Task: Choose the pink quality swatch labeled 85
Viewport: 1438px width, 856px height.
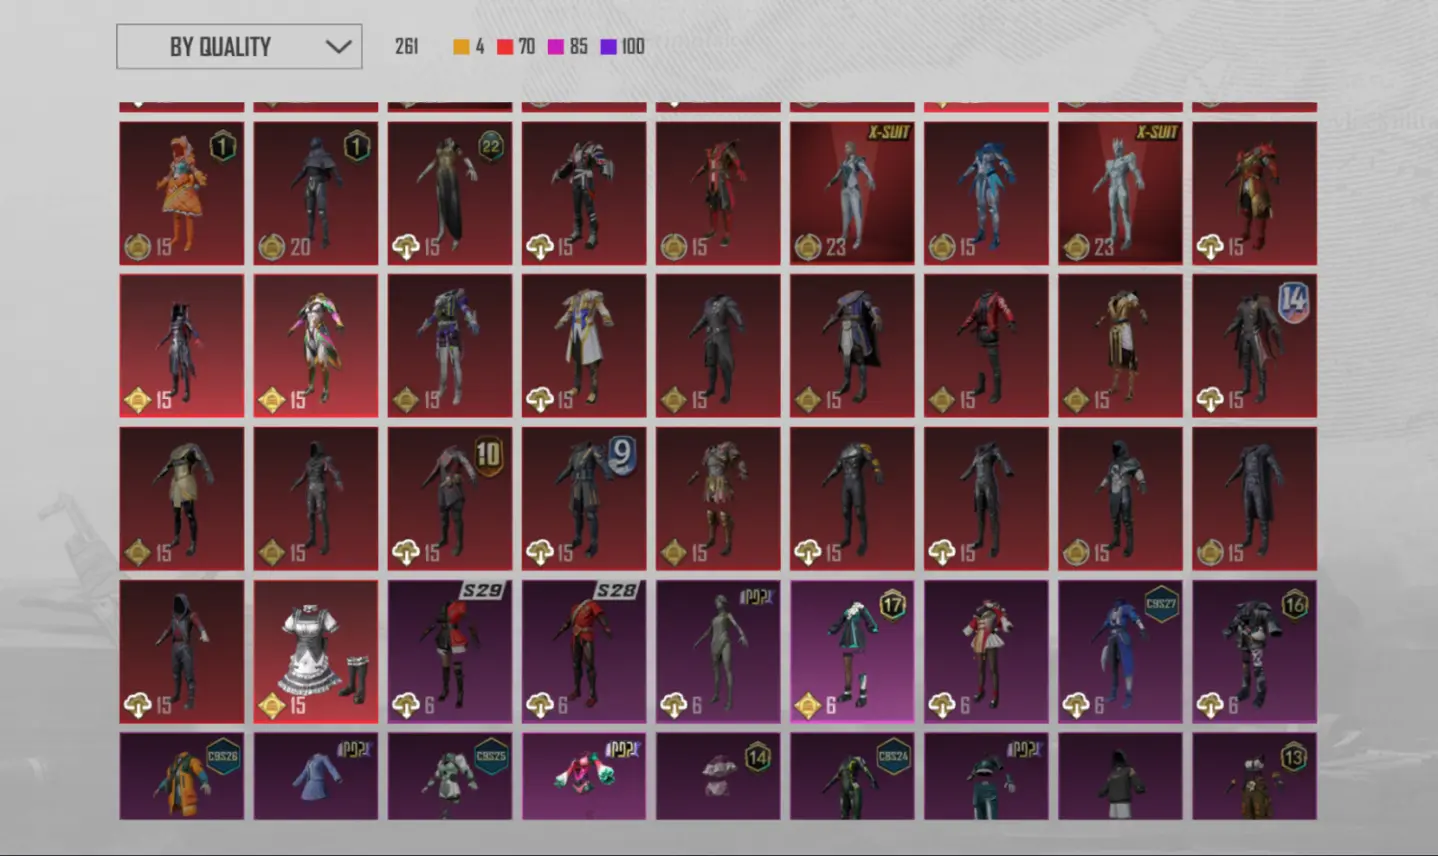Action: coord(556,47)
